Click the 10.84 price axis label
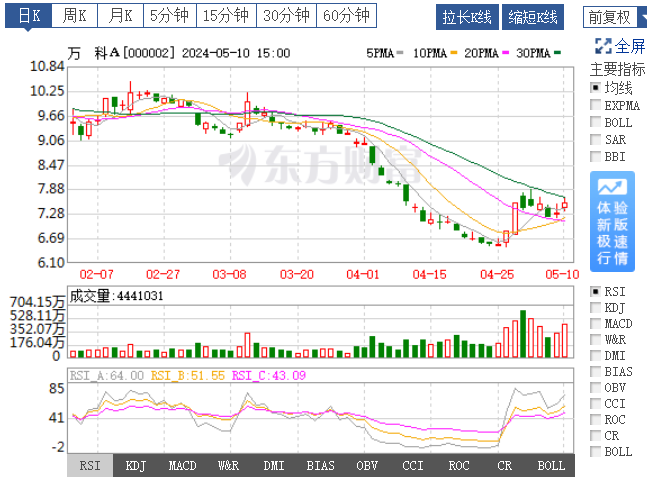 [47, 66]
